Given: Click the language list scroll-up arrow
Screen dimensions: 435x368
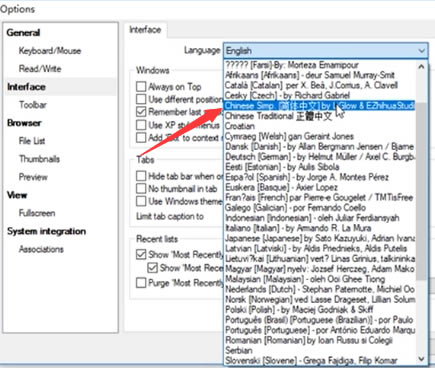Looking at the screenshot, I should [x=421, y=66].
